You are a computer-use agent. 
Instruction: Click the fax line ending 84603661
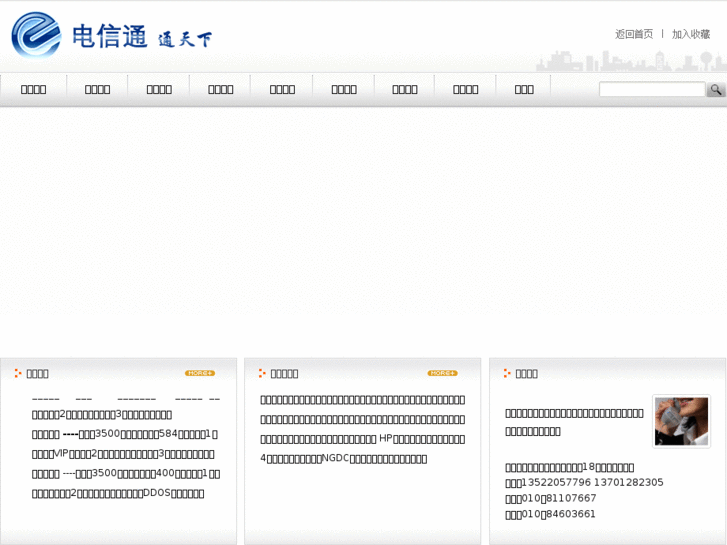click(550, 514)
